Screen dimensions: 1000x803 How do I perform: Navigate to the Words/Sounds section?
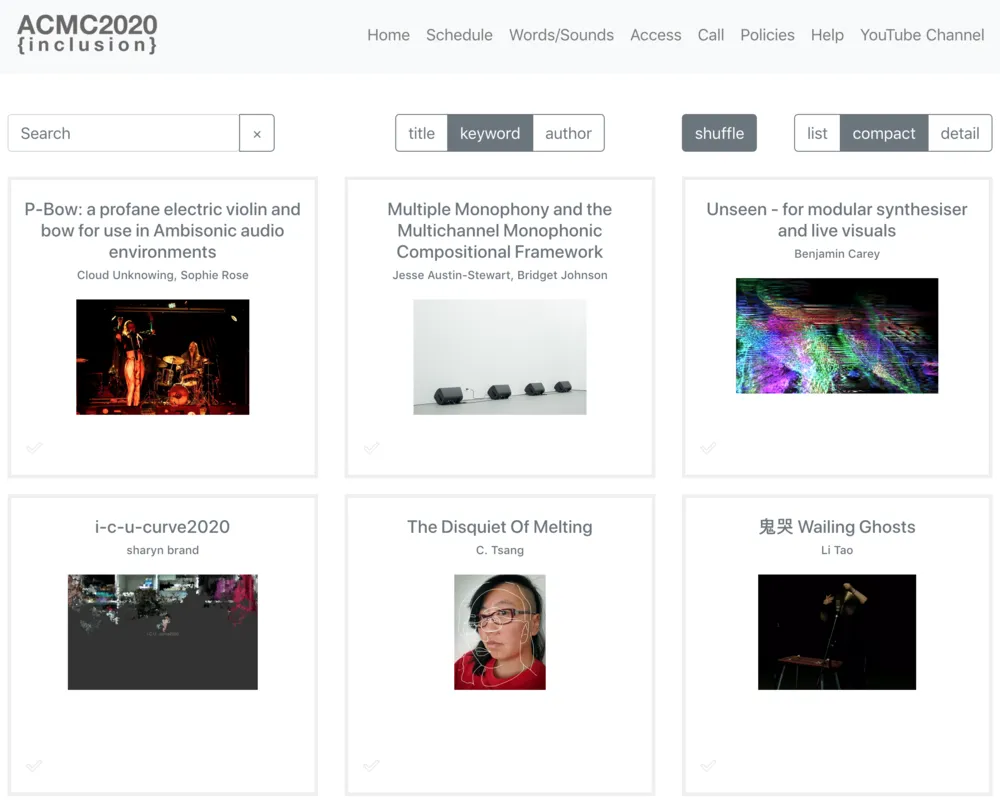562,35
